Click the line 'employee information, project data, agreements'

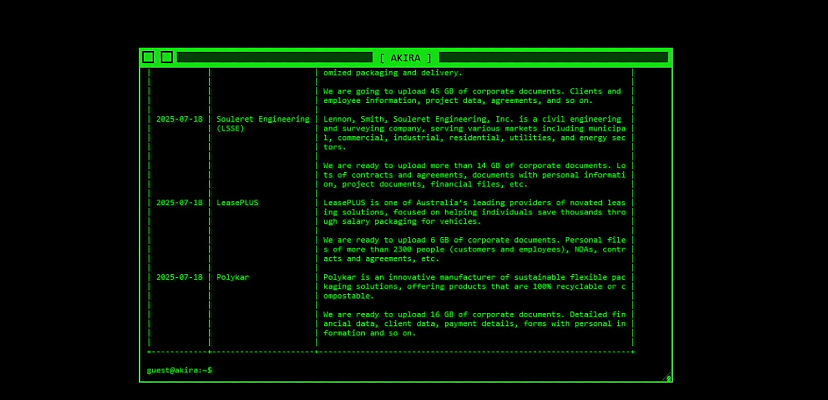pyautogui.click(x=458, y=100)
